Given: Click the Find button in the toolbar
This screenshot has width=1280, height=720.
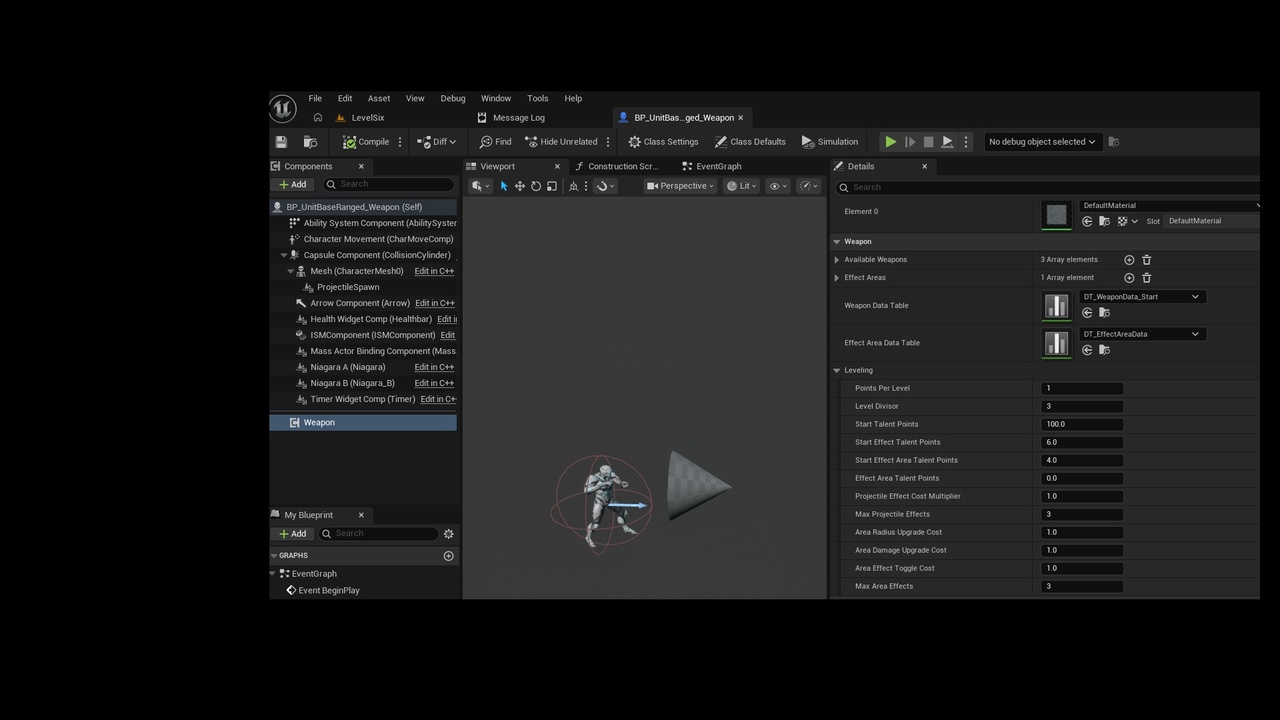Looking at the screenshot, I should [496, 142].
